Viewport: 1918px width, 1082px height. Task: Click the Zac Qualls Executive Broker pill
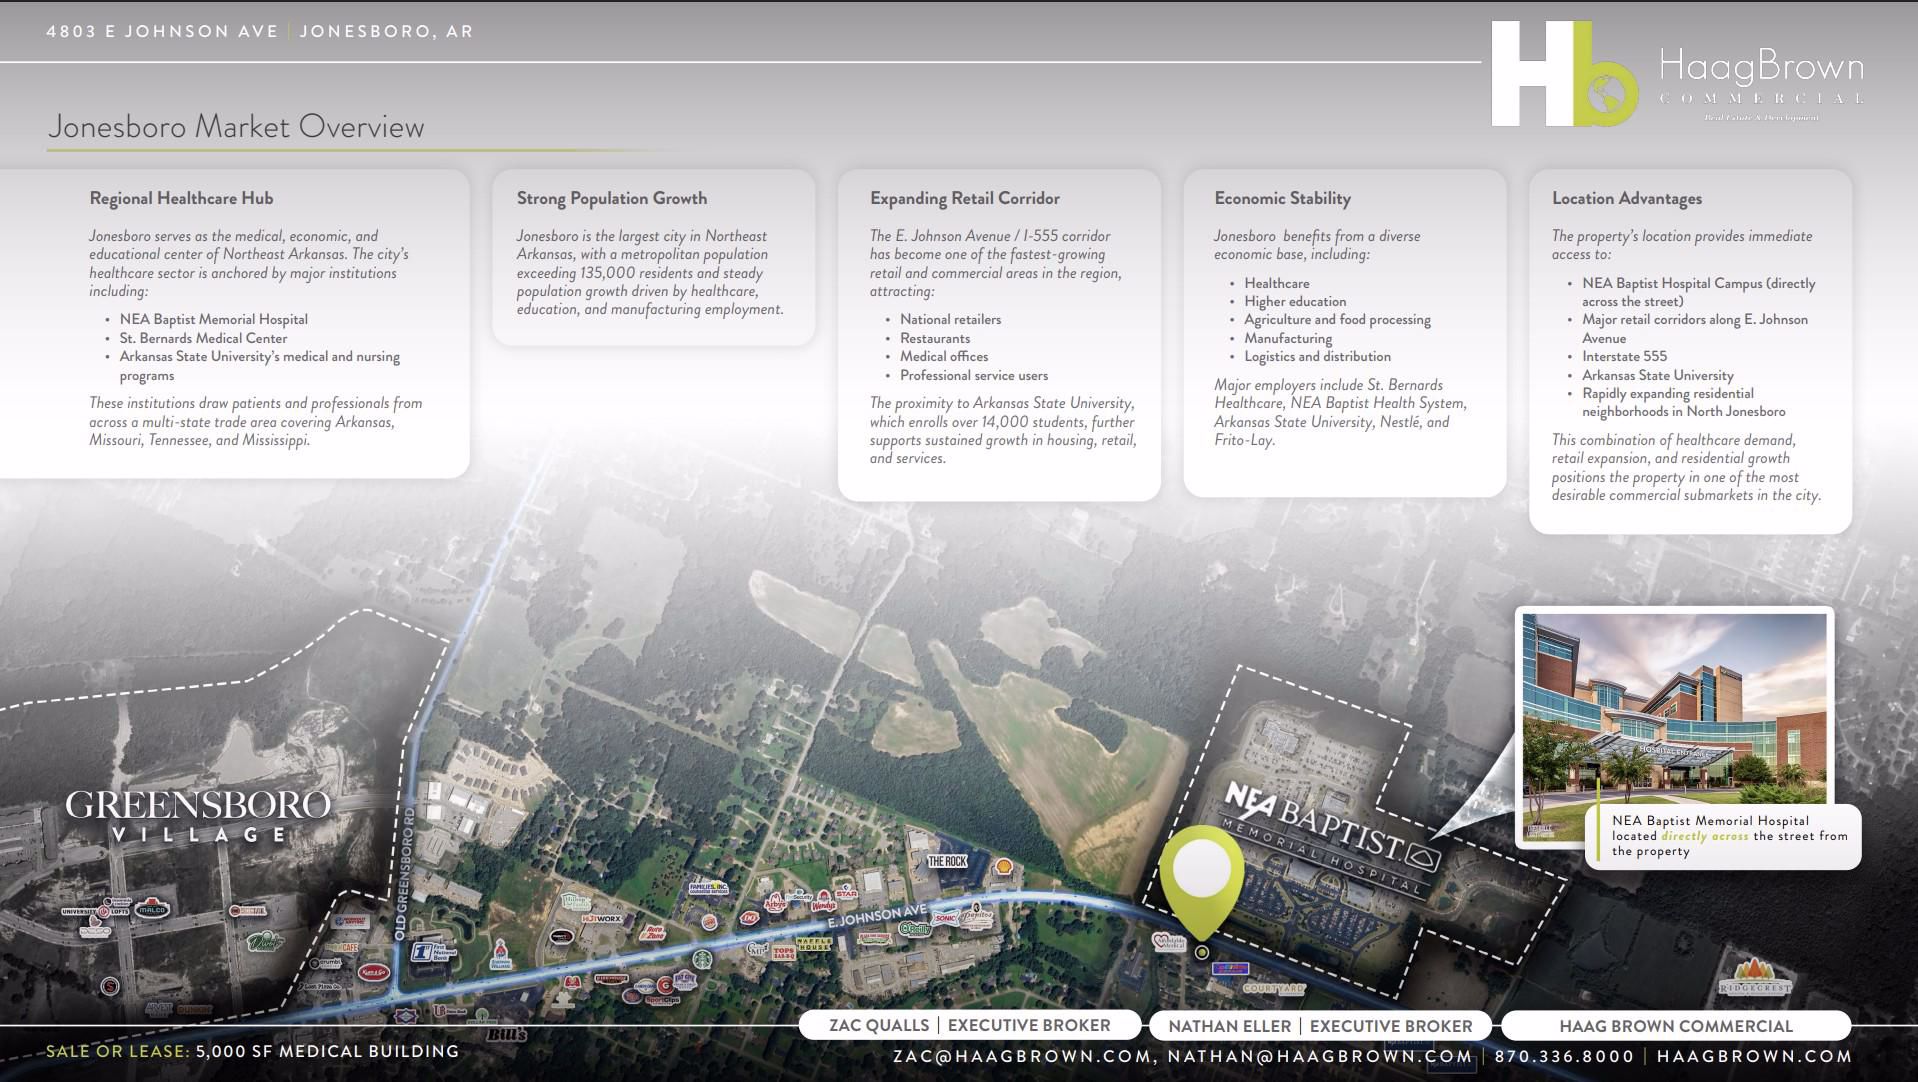tap(970, 1025)
